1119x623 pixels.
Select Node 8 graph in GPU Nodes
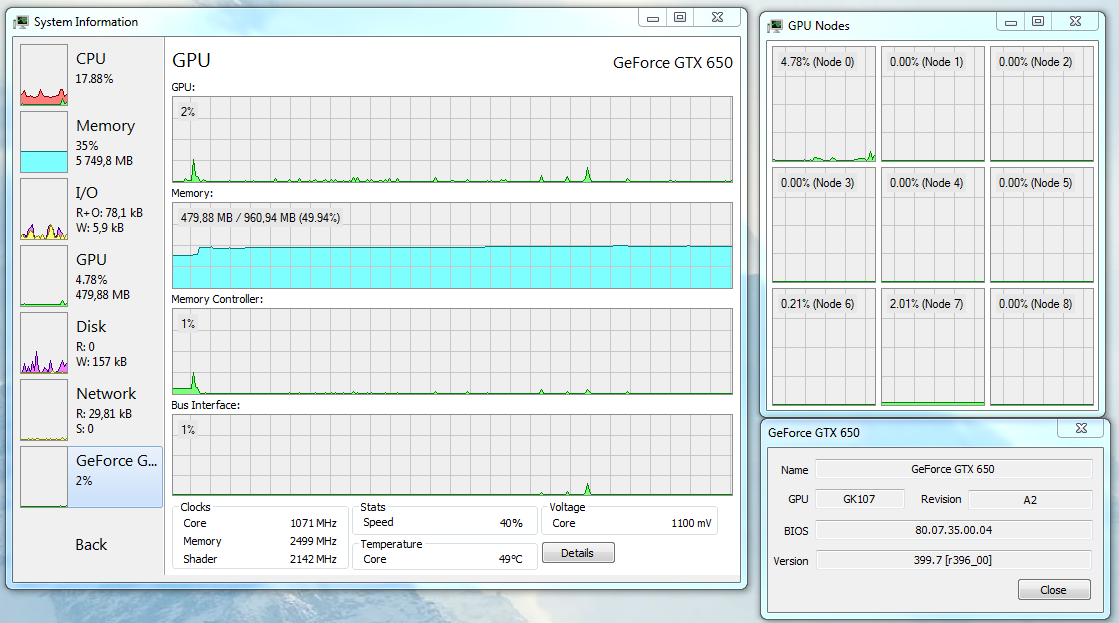click(x=1042, y=347)
